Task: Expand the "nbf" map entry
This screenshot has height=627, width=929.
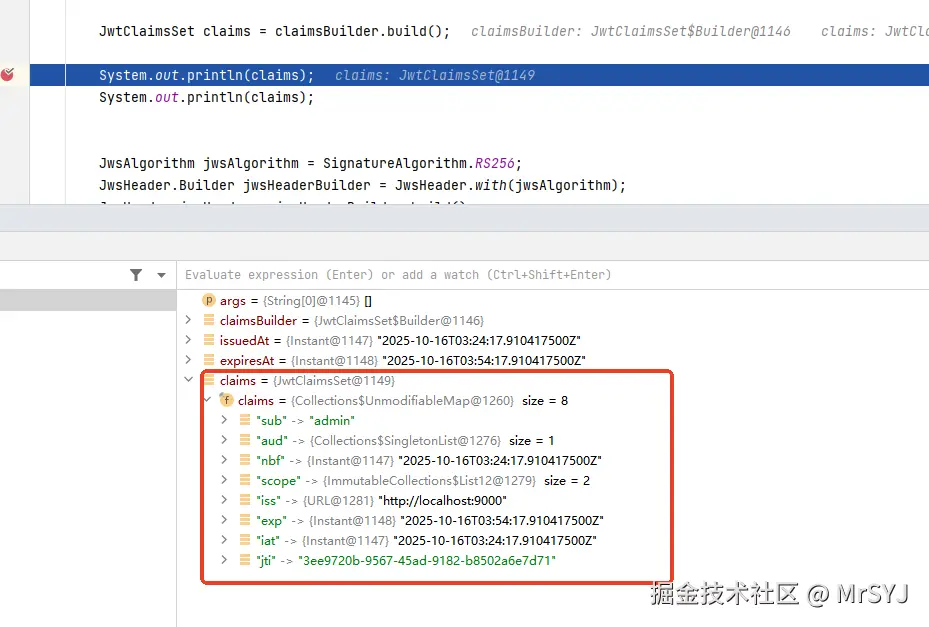Action: 224,460
